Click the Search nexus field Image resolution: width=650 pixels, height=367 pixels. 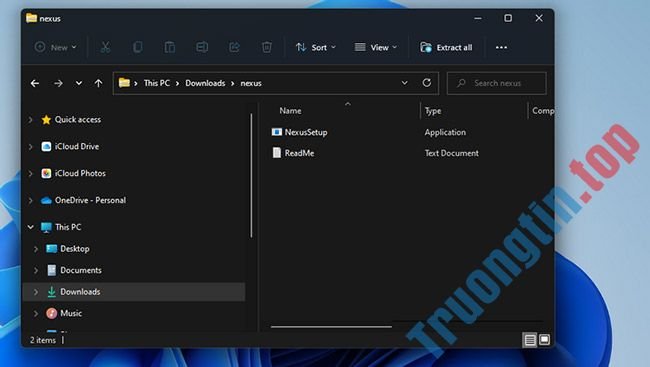click(x=497, y=83)
